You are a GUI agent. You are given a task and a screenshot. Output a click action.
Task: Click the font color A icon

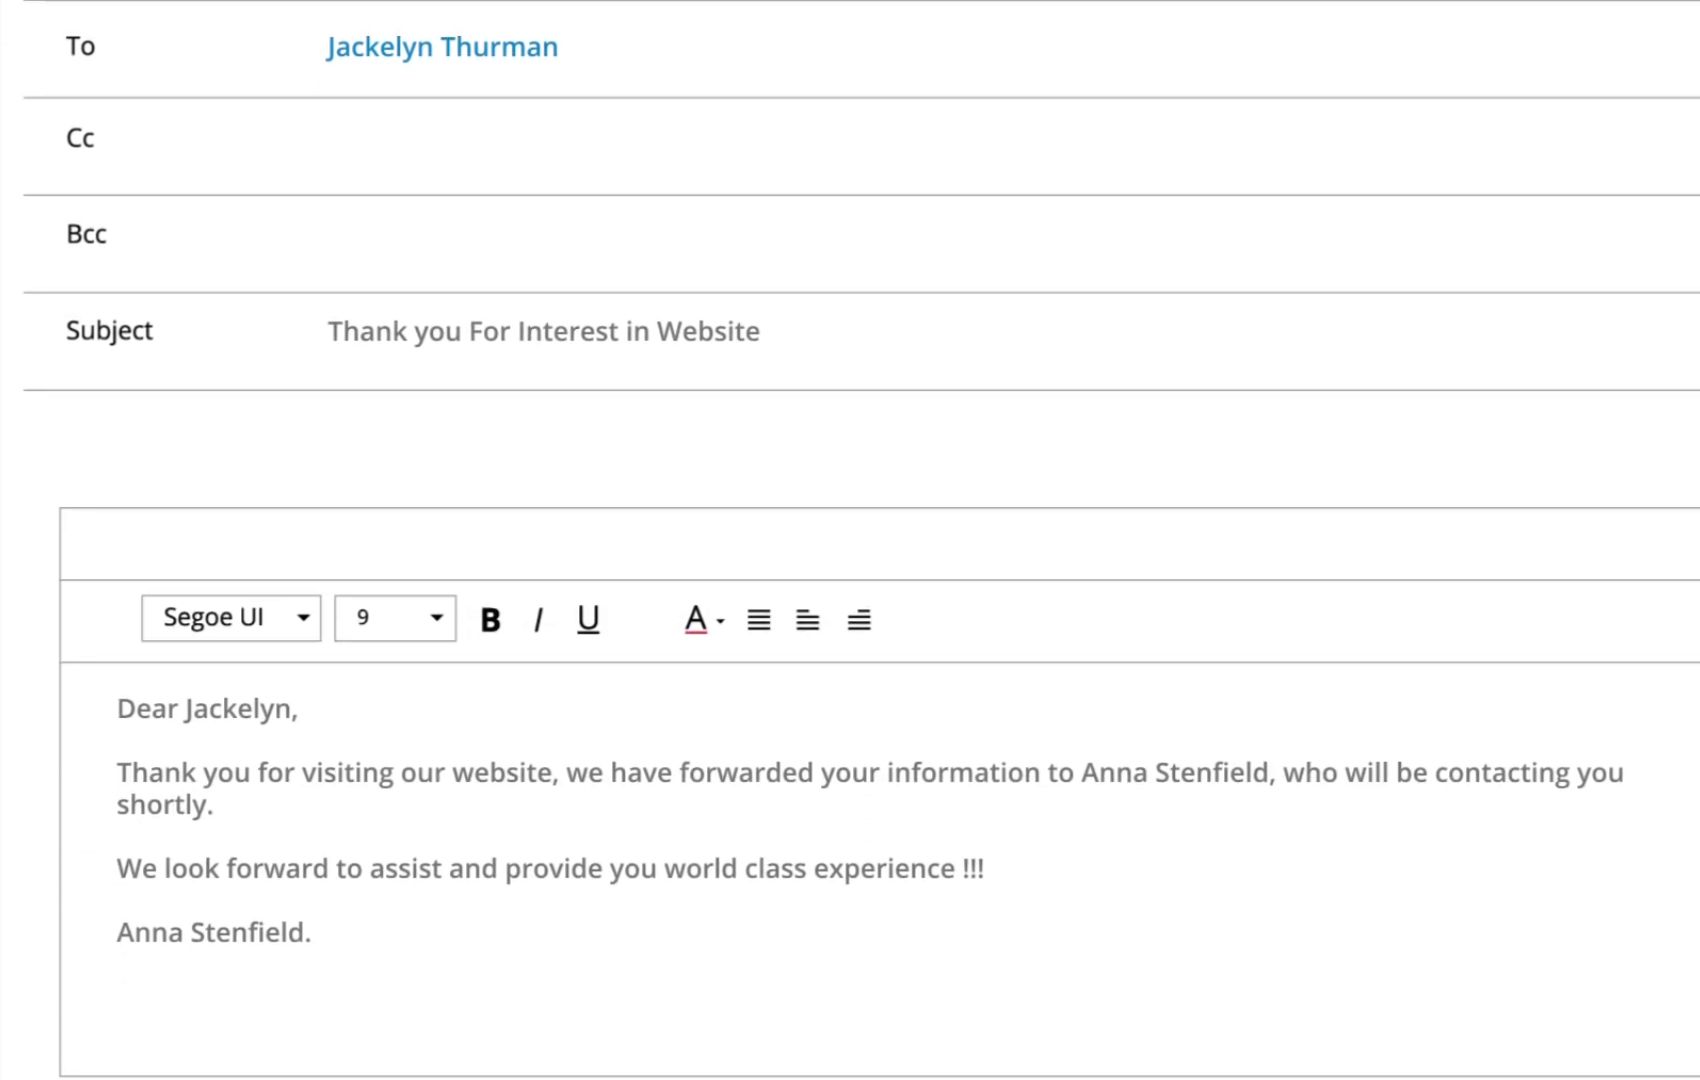(696, 620)
